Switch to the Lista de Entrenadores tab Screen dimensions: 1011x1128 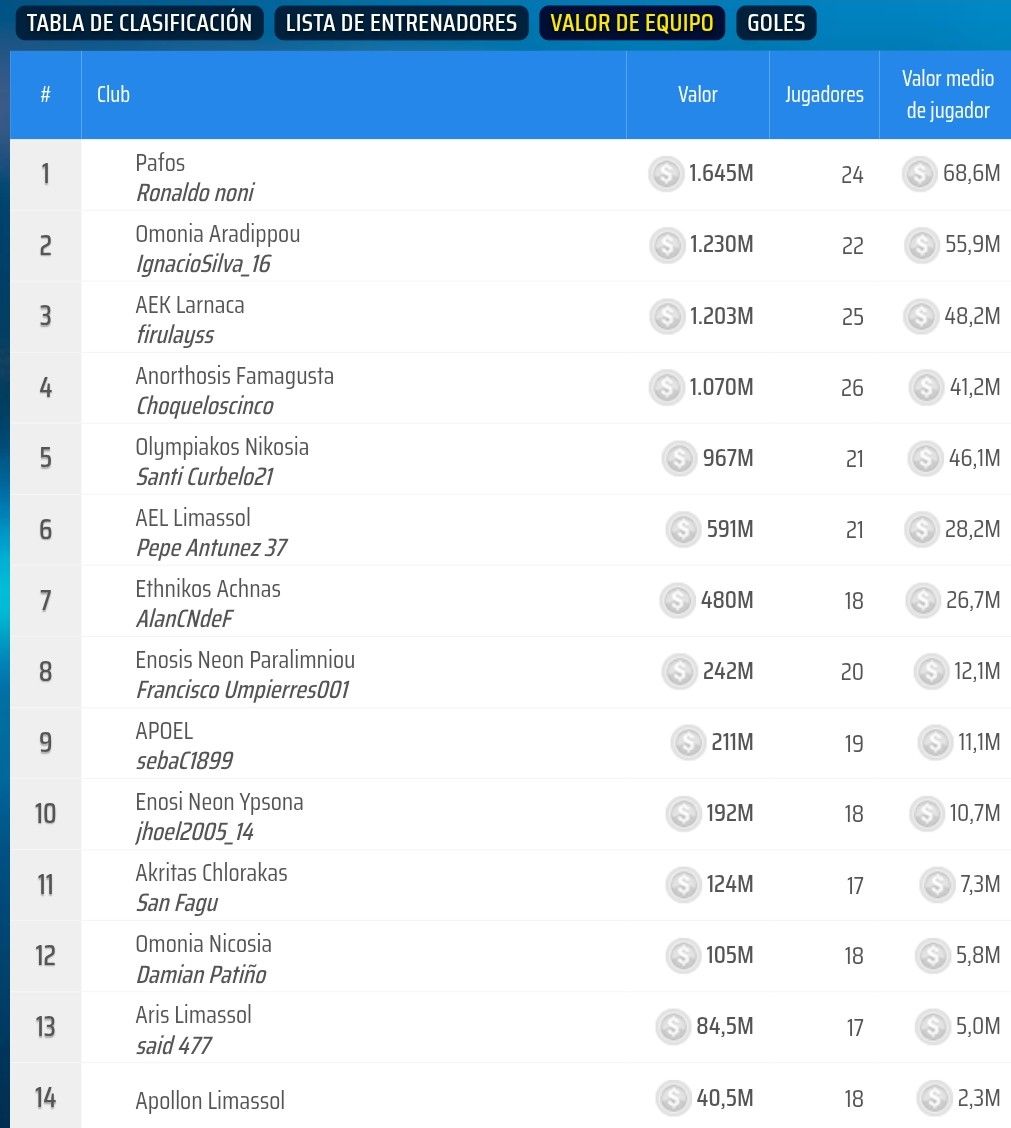[x=401, y=23]
